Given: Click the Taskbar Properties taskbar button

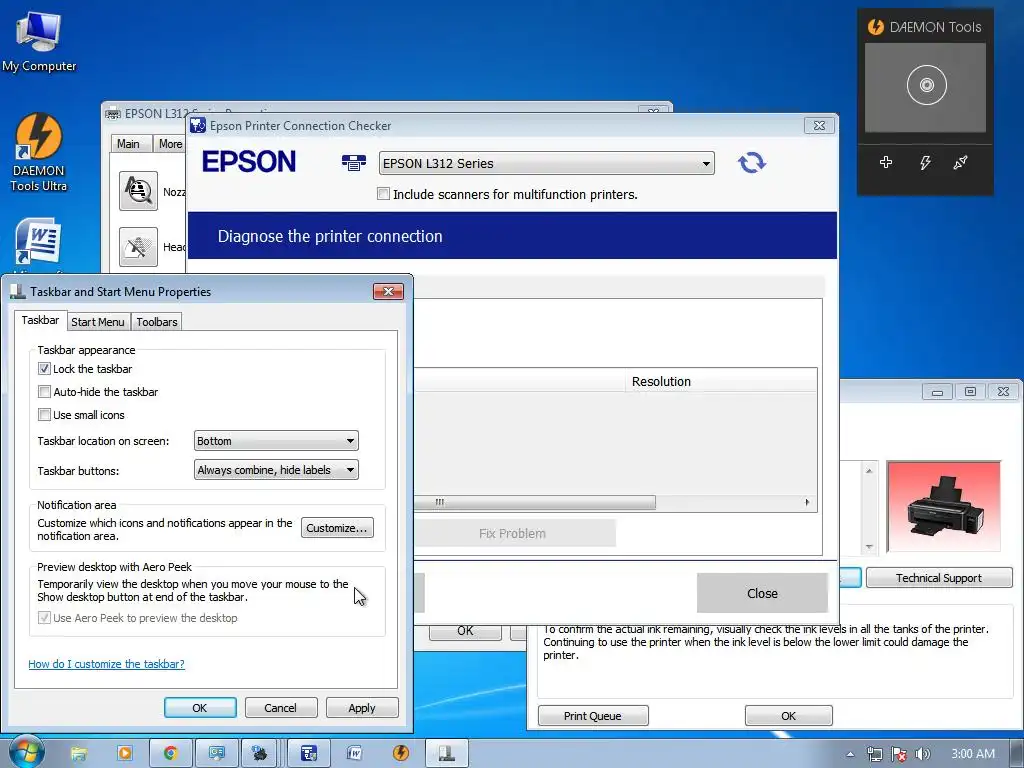Looking at the screenshot, I should (447, 754).
